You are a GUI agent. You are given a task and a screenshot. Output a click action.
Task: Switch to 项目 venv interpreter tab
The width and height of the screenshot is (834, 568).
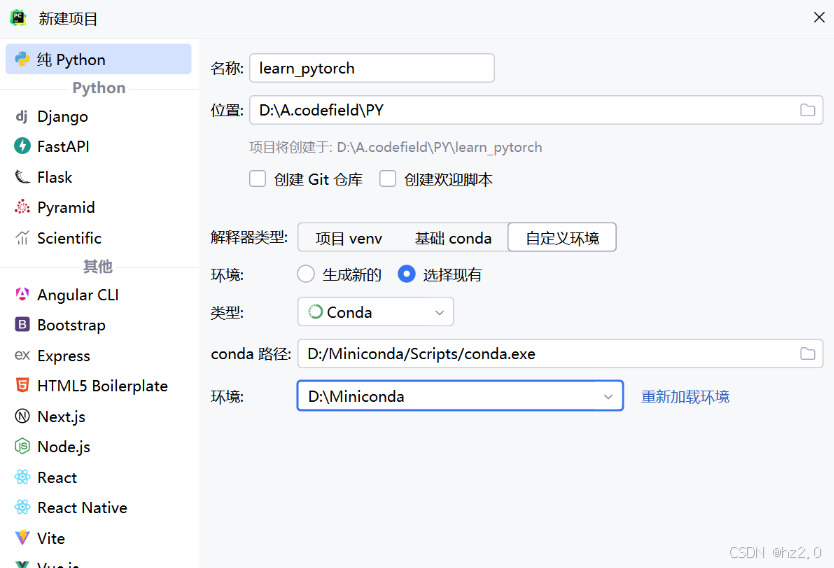(349, 238)
